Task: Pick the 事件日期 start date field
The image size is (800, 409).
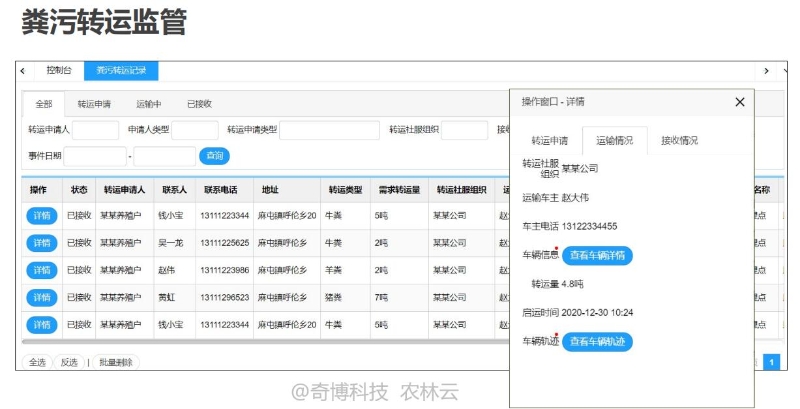Action: point(95,156)
